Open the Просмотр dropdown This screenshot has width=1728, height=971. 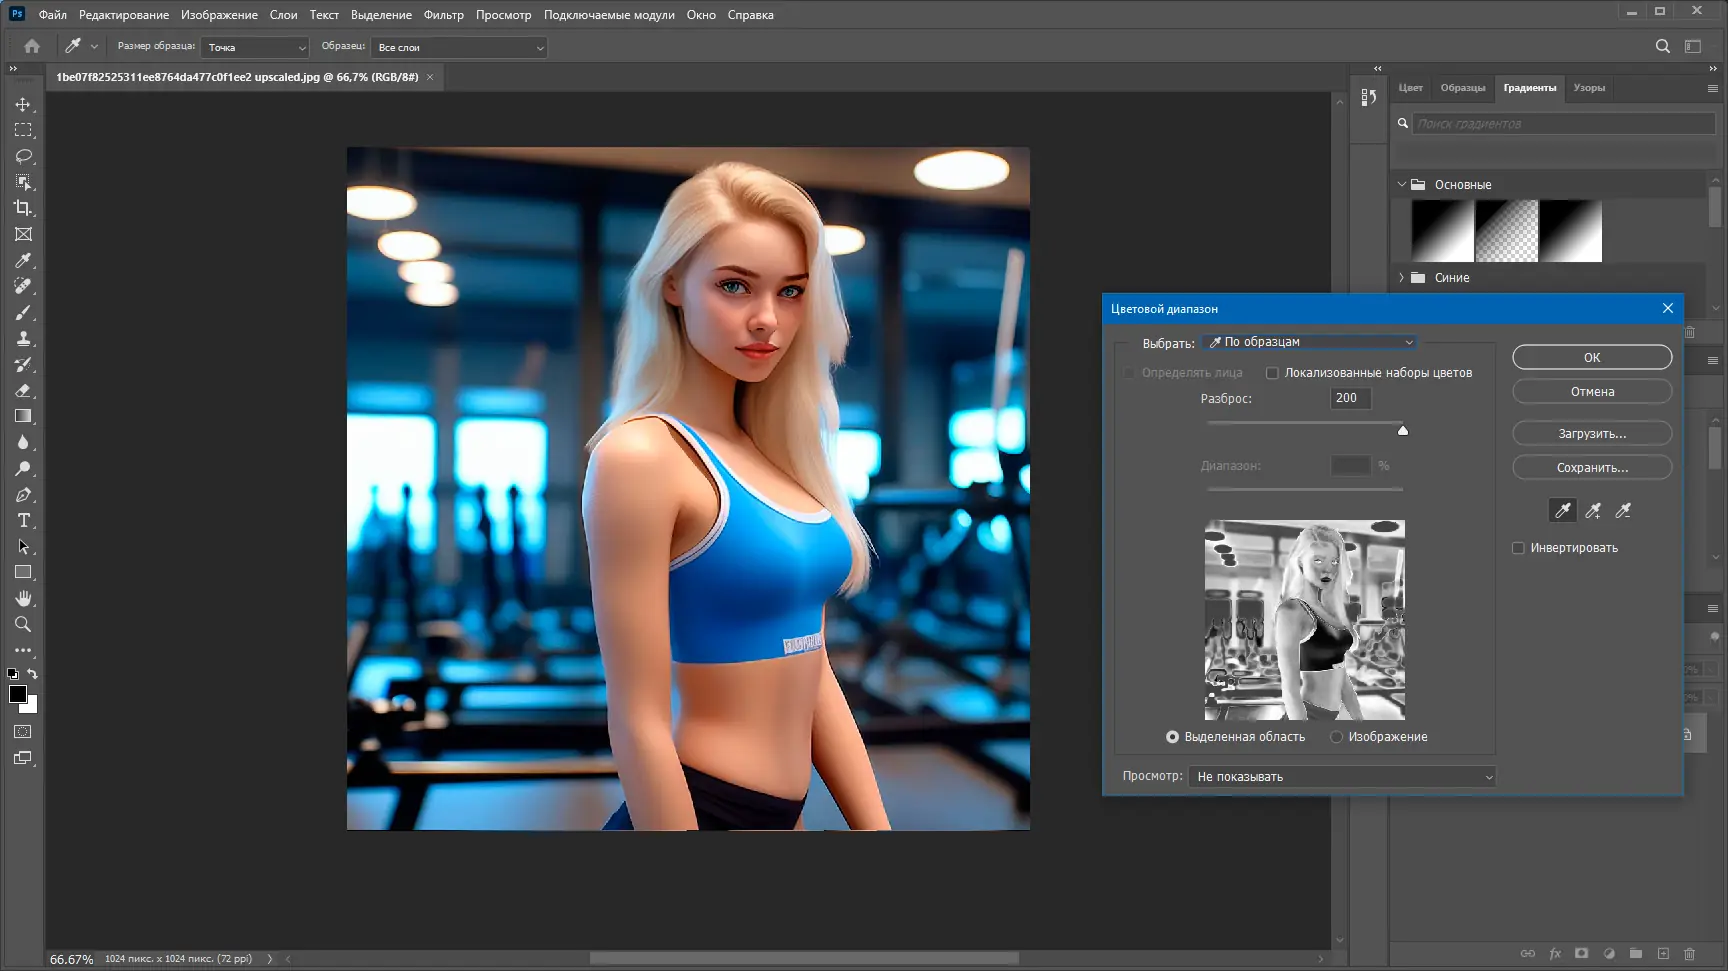coord(1342,777)
